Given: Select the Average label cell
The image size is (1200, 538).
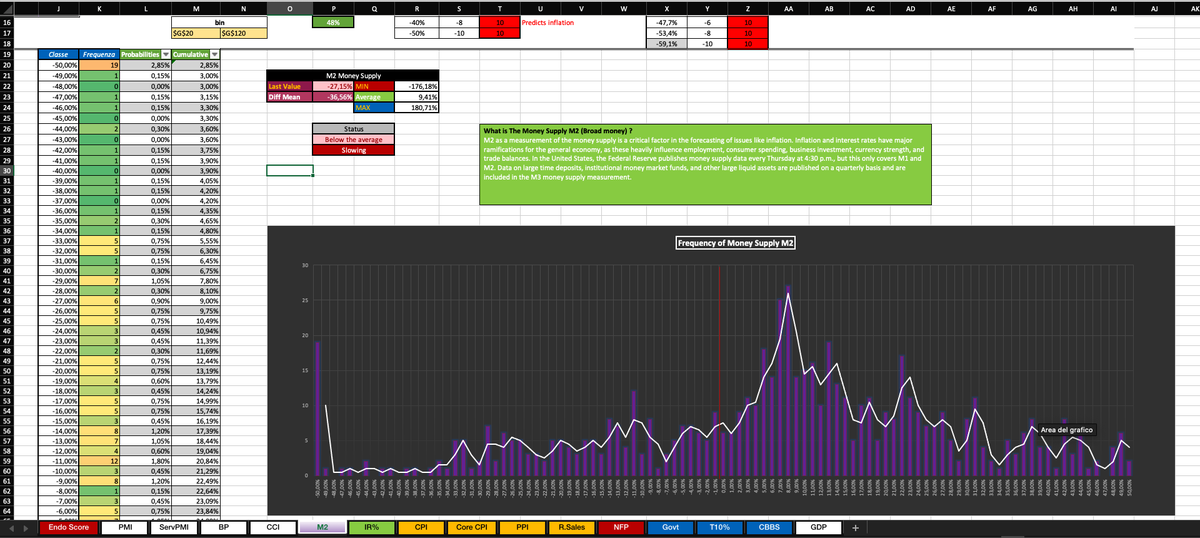Looking at the screenshot, I should tap(376, 97).
